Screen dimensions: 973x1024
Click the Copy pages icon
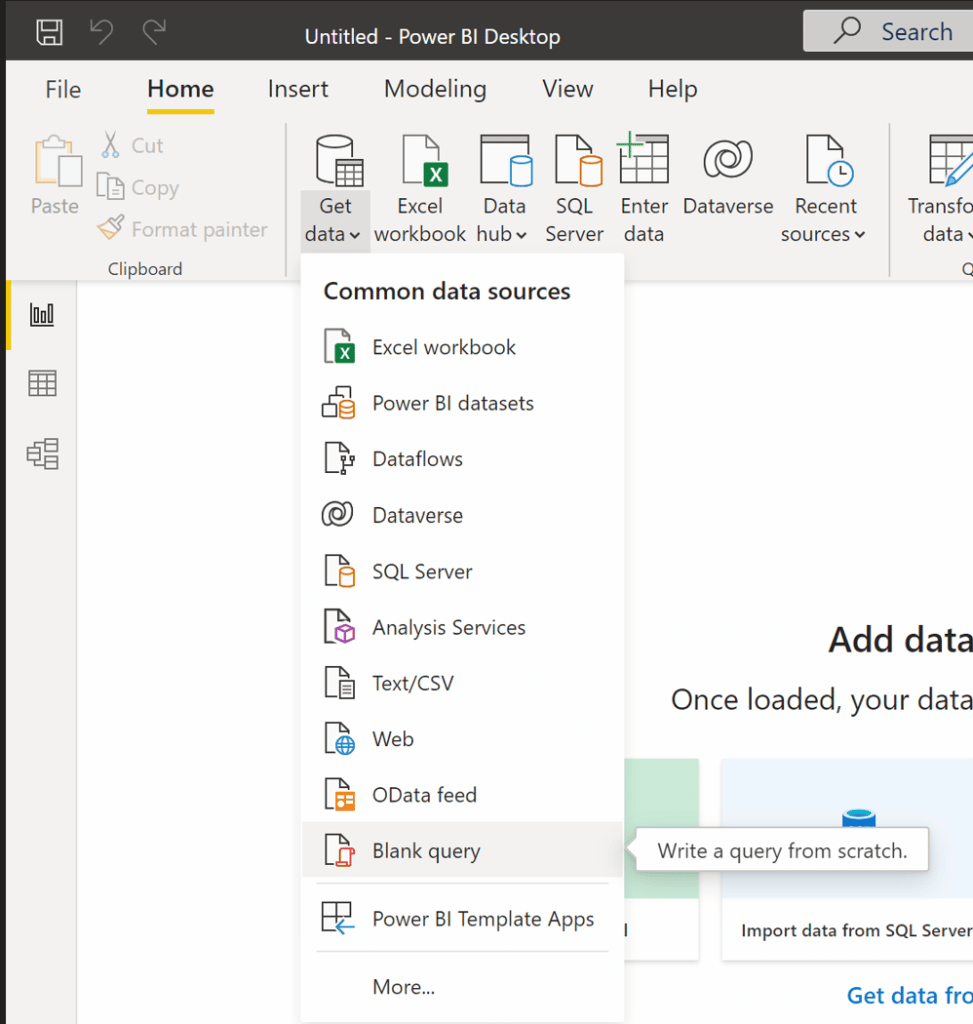110,186
